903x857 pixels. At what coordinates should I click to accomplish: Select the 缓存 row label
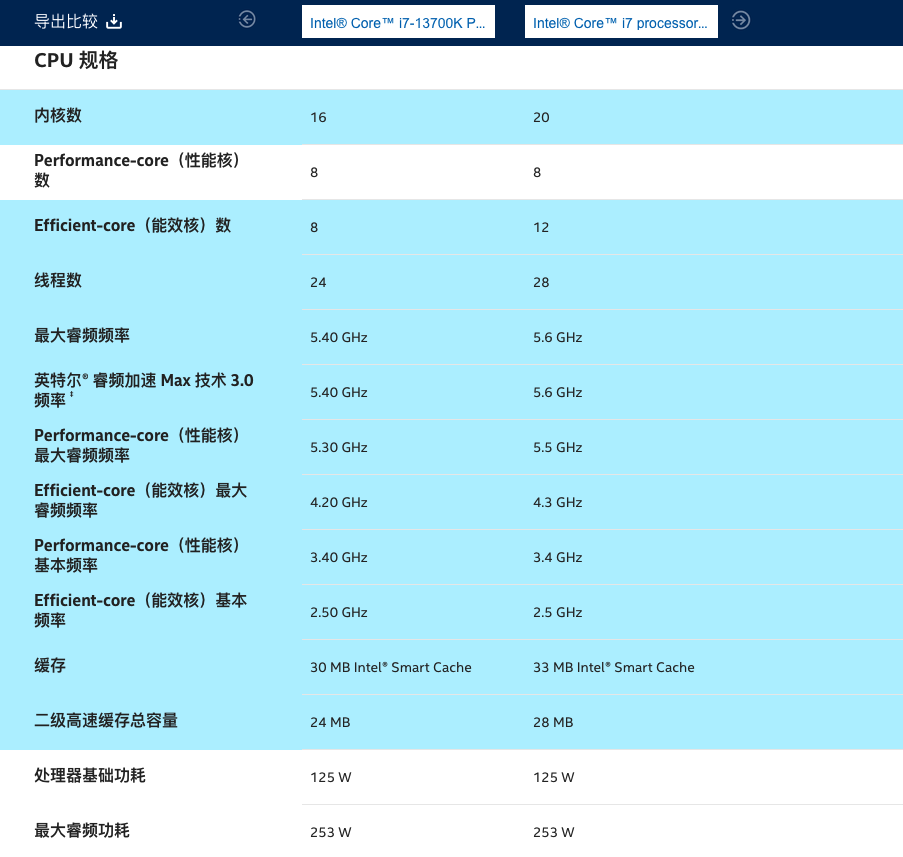[x=50, y=665]
